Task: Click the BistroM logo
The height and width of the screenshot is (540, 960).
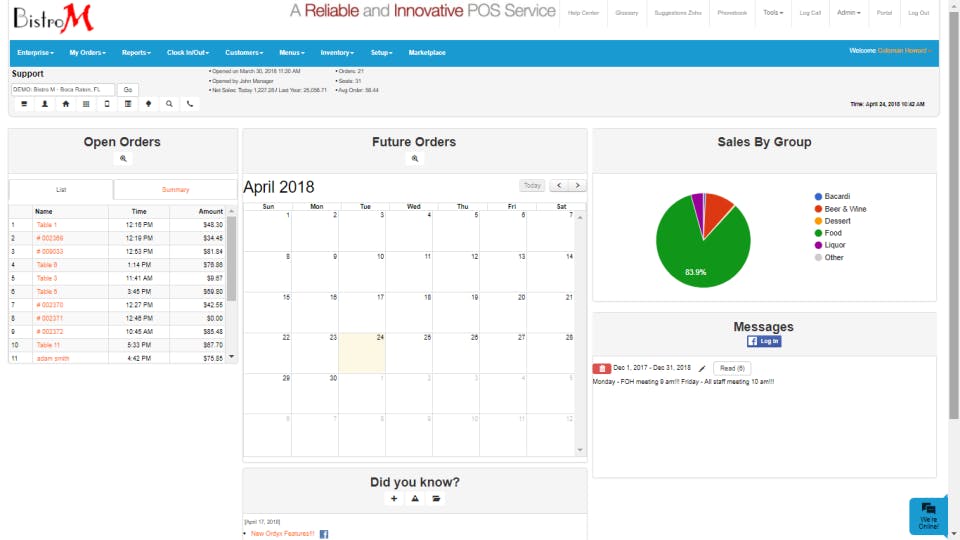Action: 53,18
